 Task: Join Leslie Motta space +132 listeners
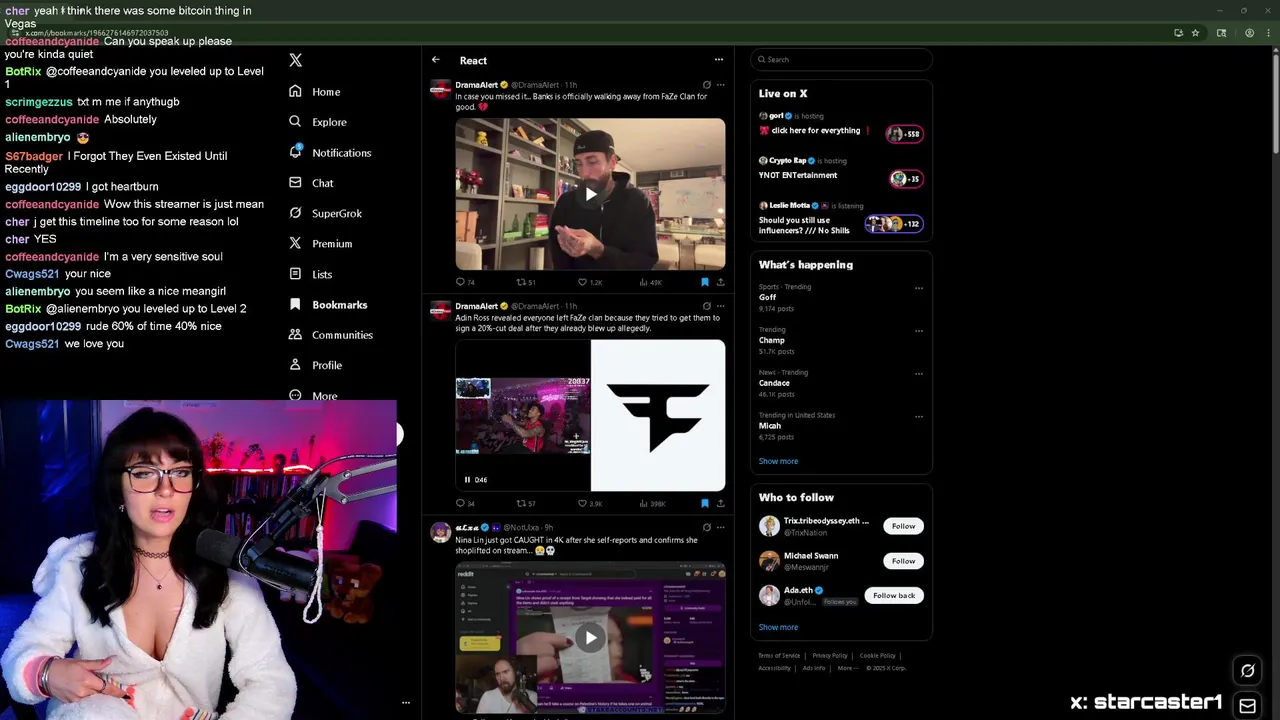pos(893,224)
